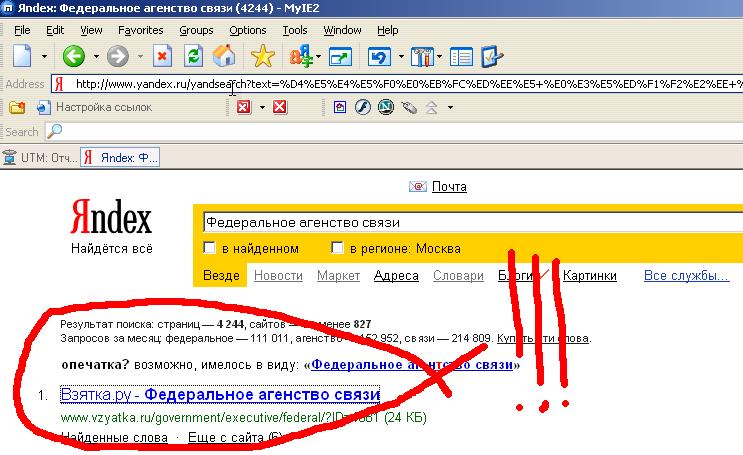Go back with the green Back arrow
743x455 pixels.
tap(74, 56)
